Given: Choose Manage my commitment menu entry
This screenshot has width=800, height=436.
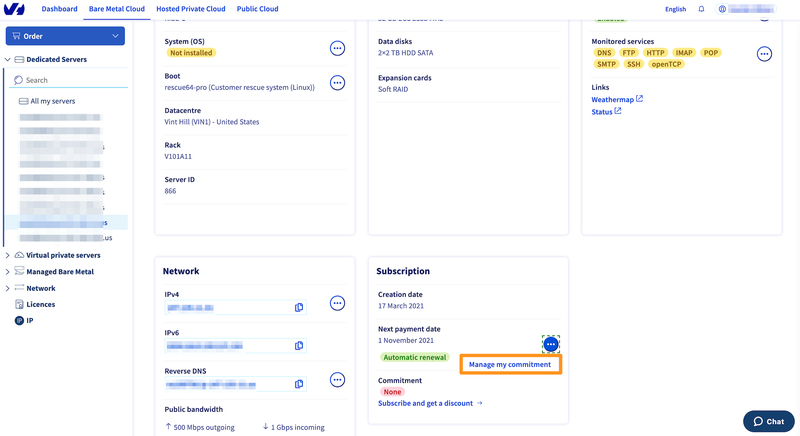Looking at the screenshot, I should (510, 365).
